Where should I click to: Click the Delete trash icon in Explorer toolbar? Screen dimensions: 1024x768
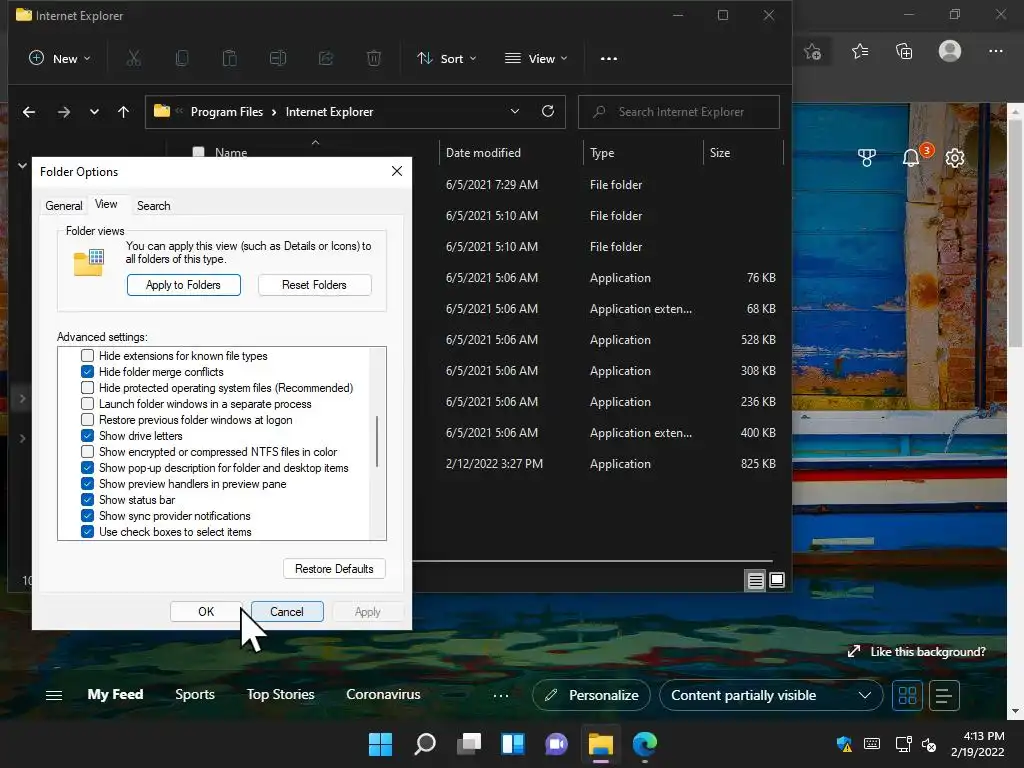pos(374,58)
